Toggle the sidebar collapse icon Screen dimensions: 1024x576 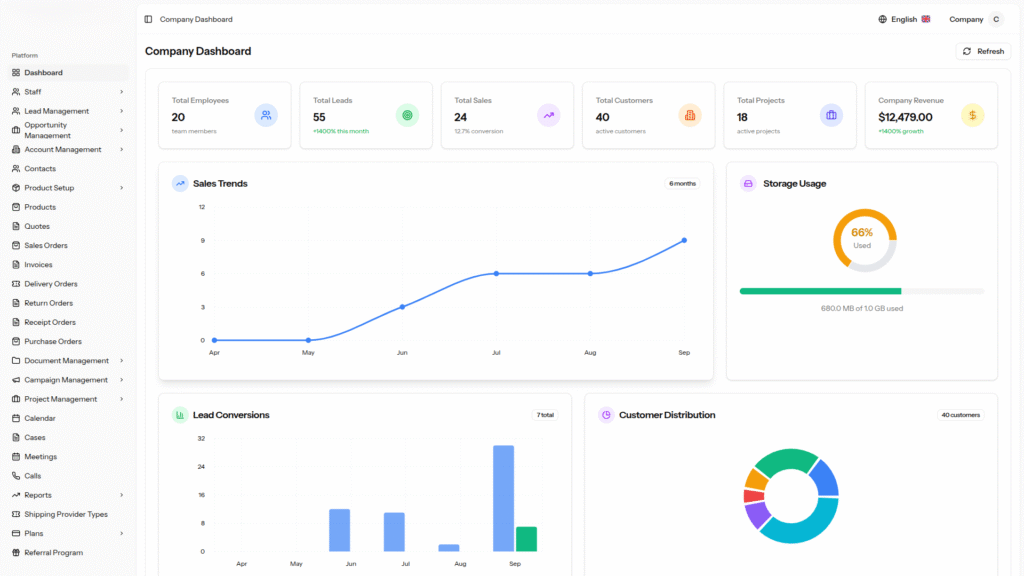coord(149,19)
